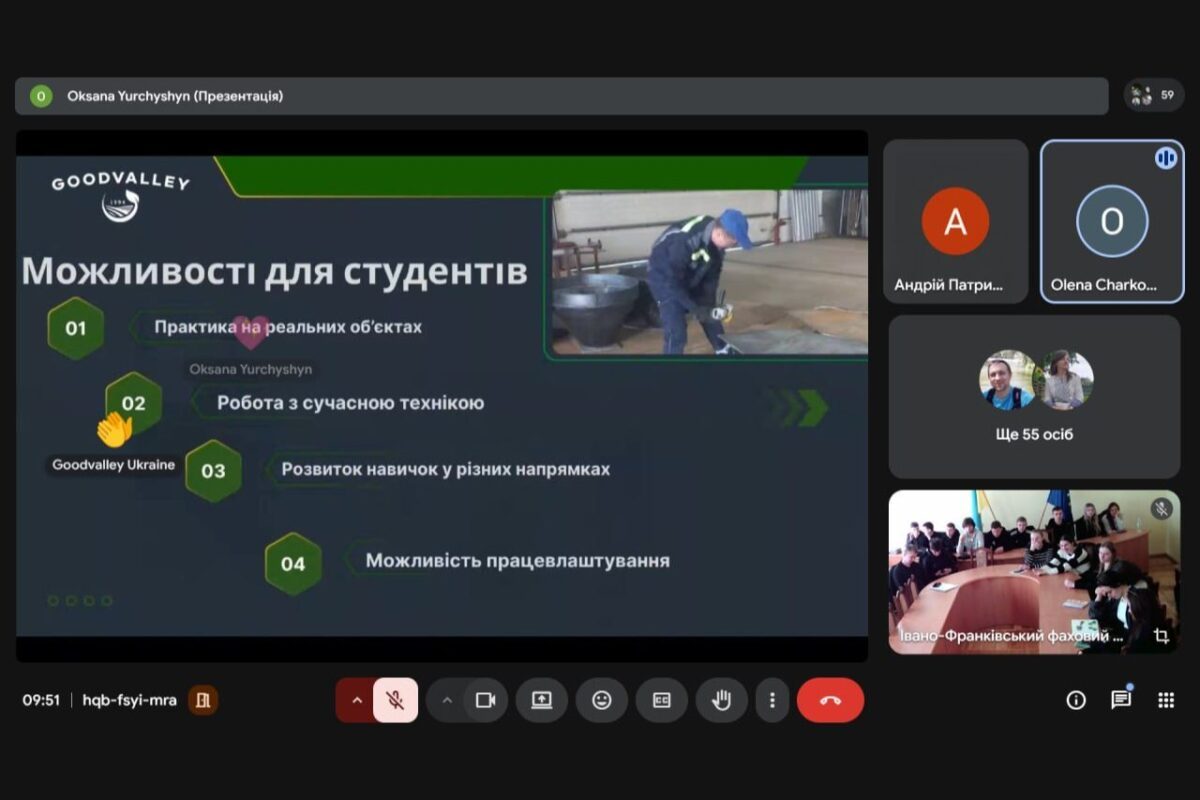Open the emoji reactions picker

(x=601, y=700)
